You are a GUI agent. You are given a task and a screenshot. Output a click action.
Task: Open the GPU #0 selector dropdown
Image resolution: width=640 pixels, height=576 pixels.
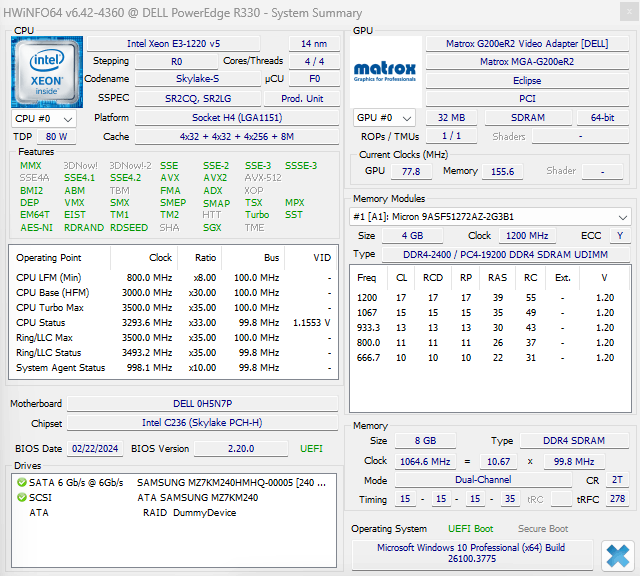tap(384, 118)
